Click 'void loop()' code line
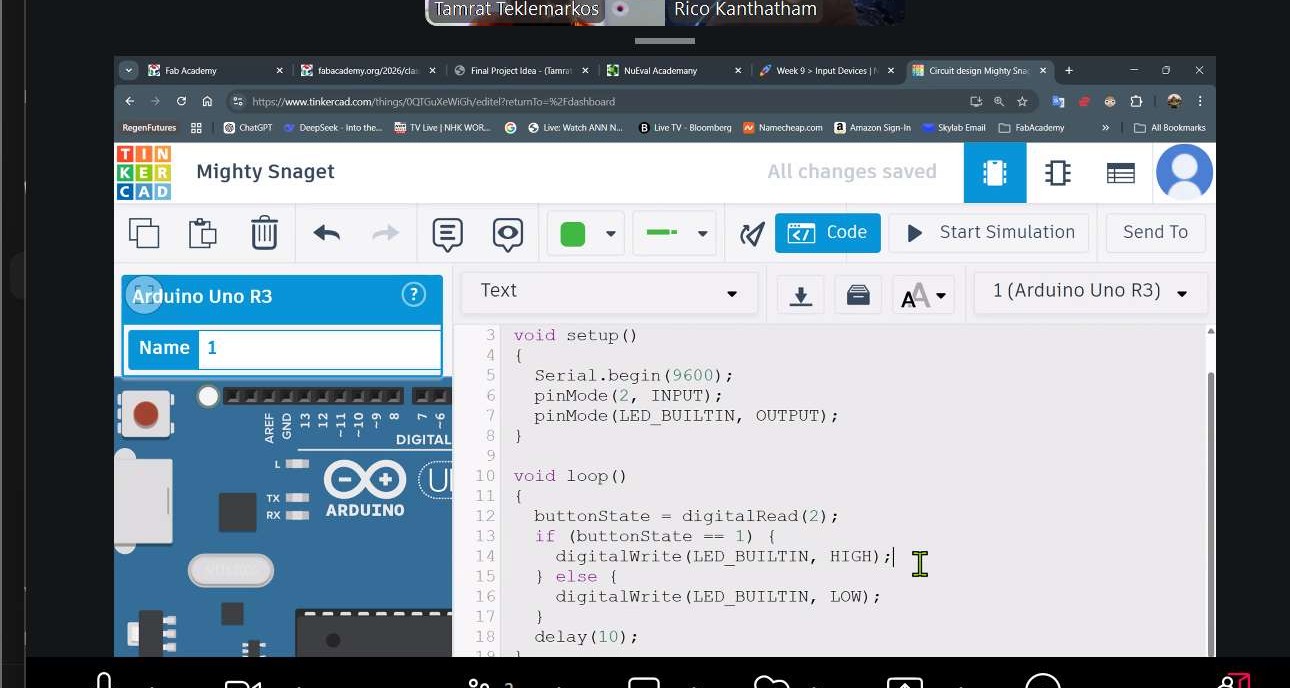 click(x=570, y=476)
